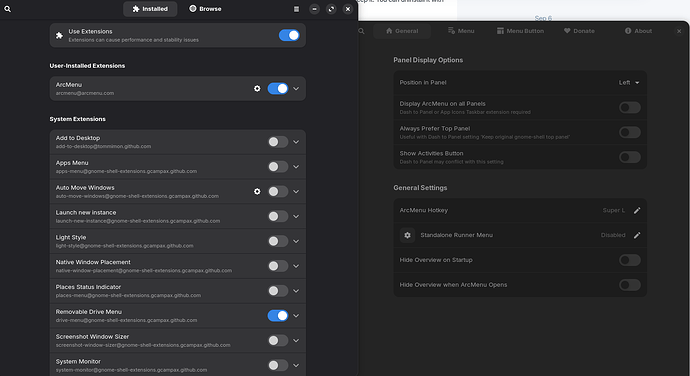Open Donate tab in ArcMenu settings
Image resolution: width=690 pixels, height=376 pixels.
click(579, 31)
